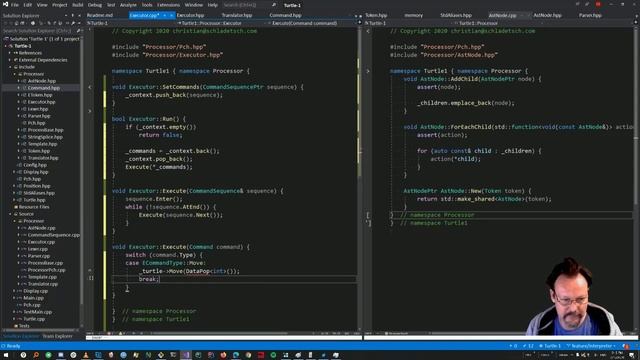Click Solution Explorer horizontal scrollbar
The width and height of the screenshot is (640, 360).
click(41, 330)
